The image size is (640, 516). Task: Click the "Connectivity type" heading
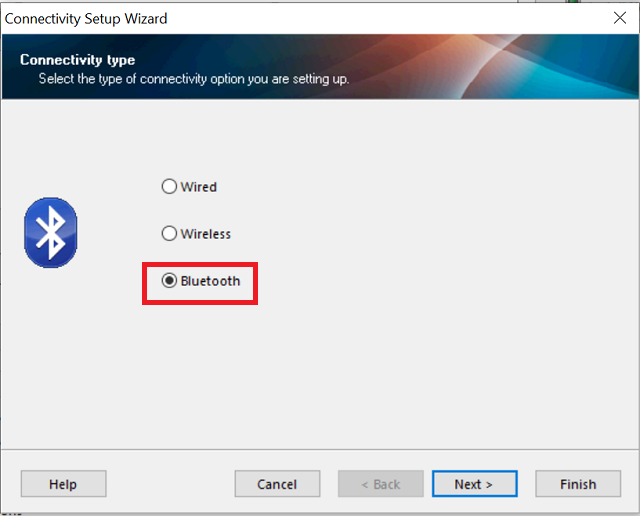77,60
